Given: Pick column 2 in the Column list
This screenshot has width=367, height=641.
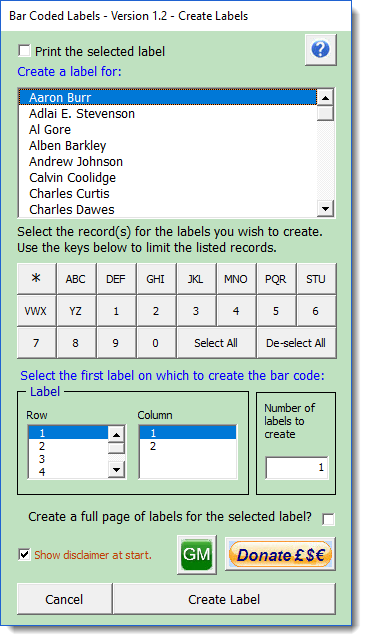Looking at the screenshot, I should point(188,446).
